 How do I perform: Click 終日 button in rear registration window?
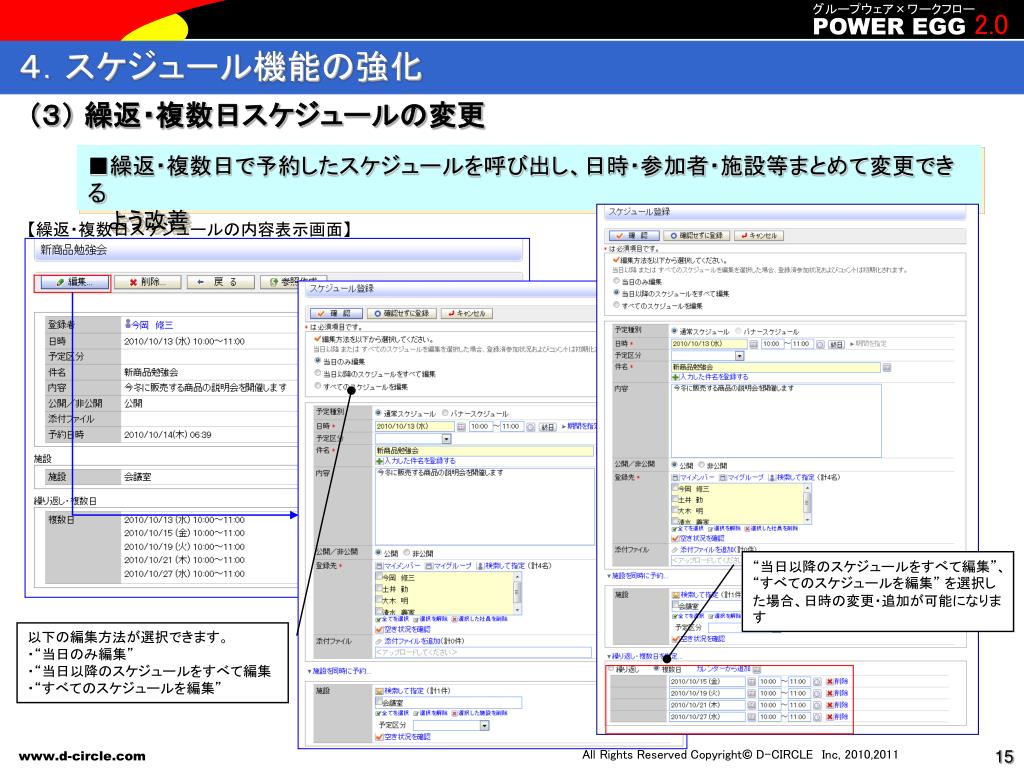547,426
